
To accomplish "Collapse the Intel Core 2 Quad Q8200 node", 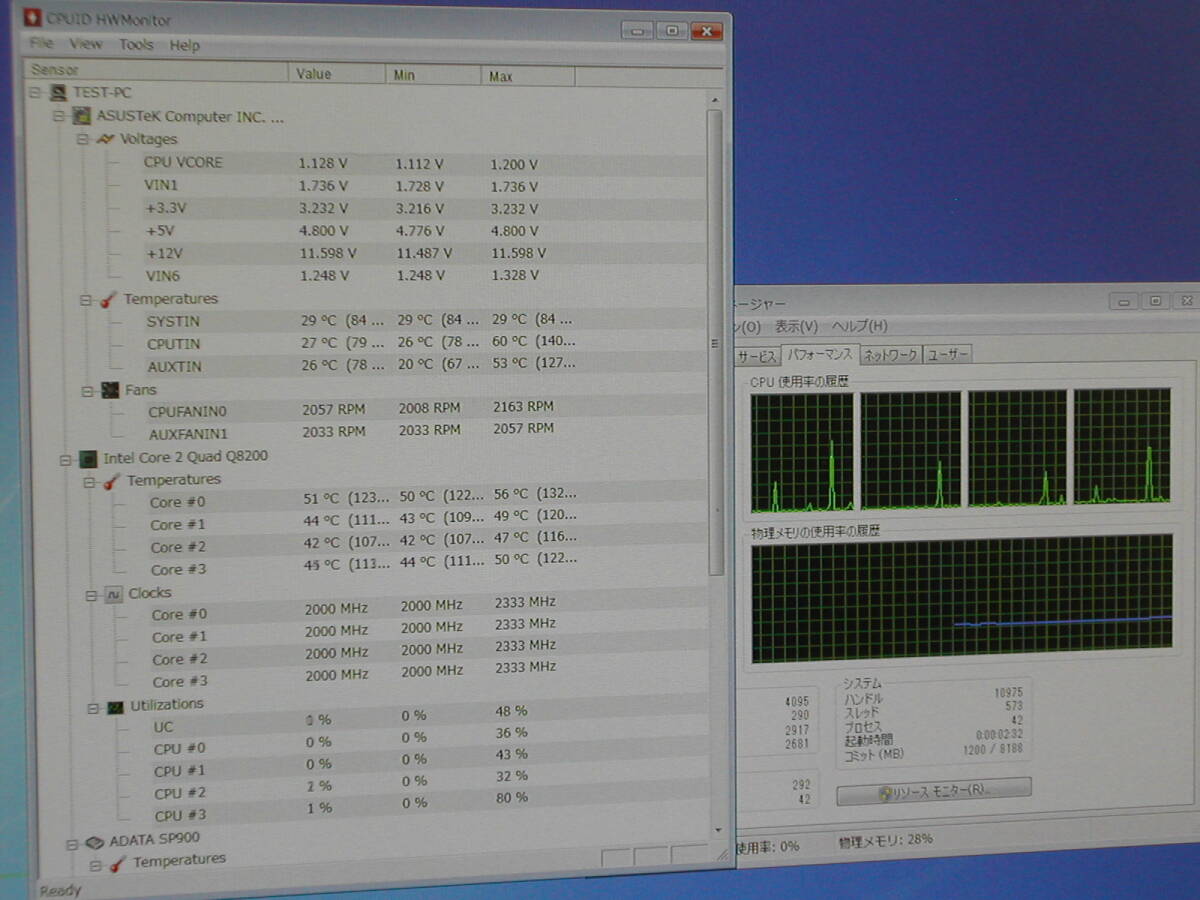I will 65,459.
